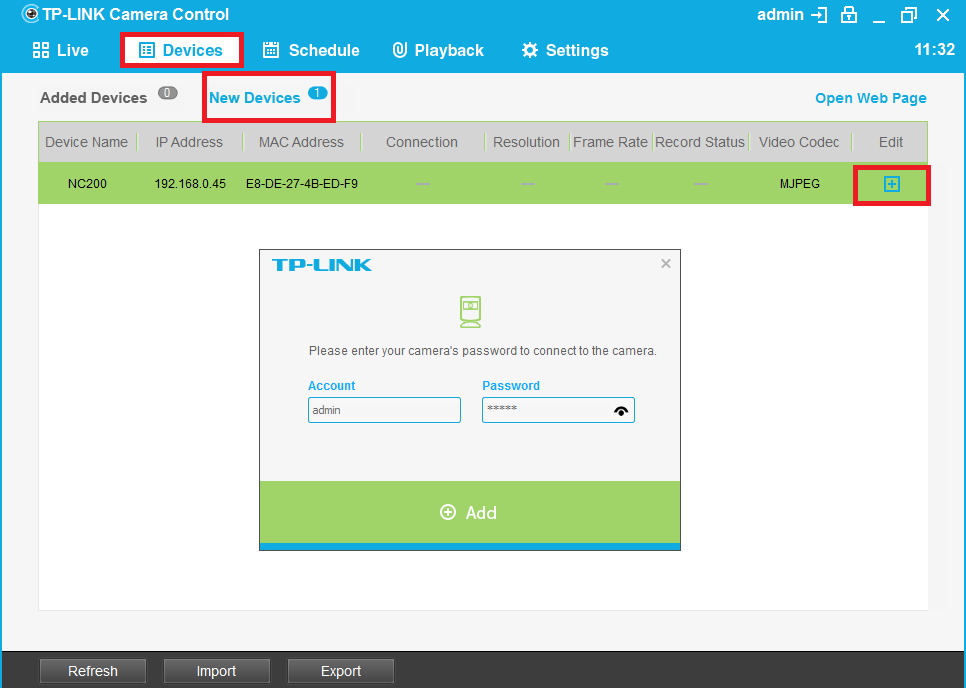Click the Connection column header
This screenshot has width=966, height=688.
422,142
